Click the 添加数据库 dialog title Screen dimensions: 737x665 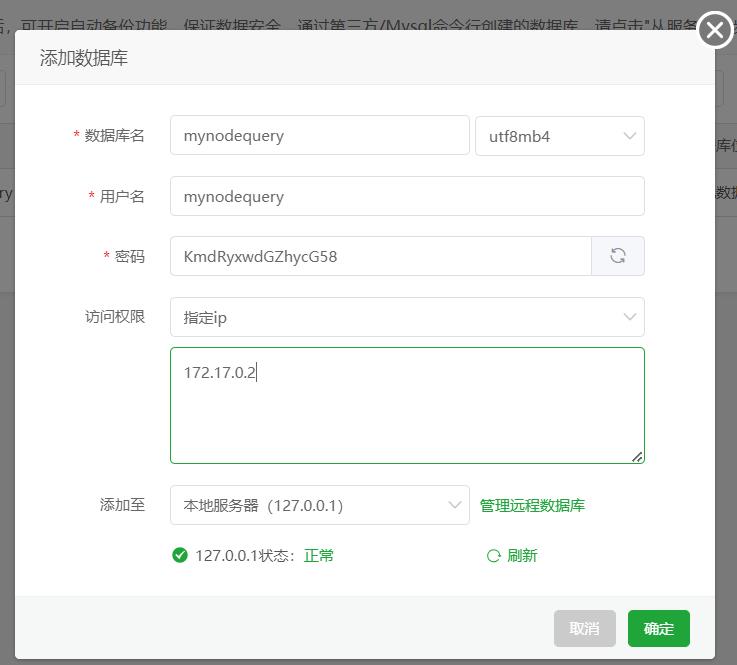tap(84, 58)
